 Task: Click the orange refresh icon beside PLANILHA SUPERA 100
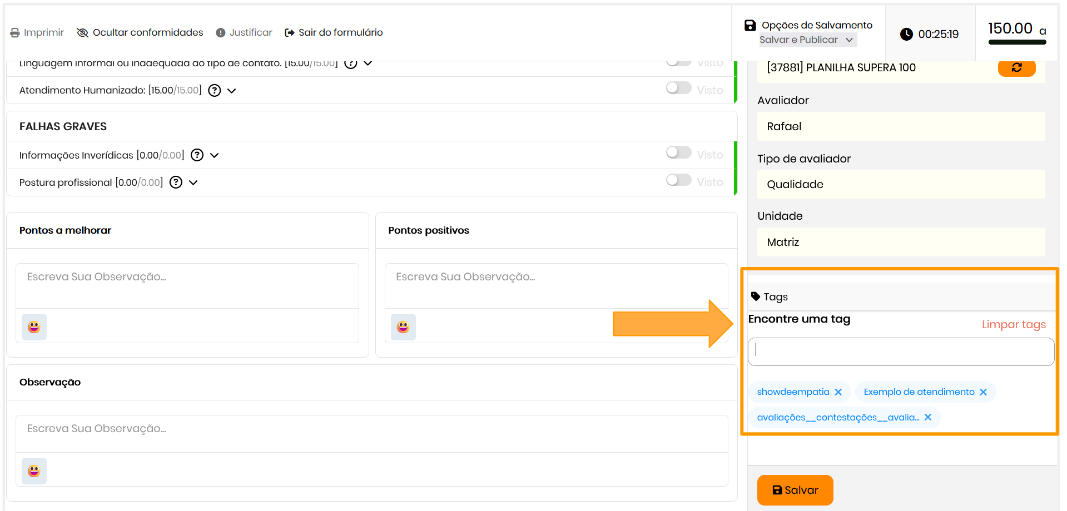click(x=1016, y=67)
